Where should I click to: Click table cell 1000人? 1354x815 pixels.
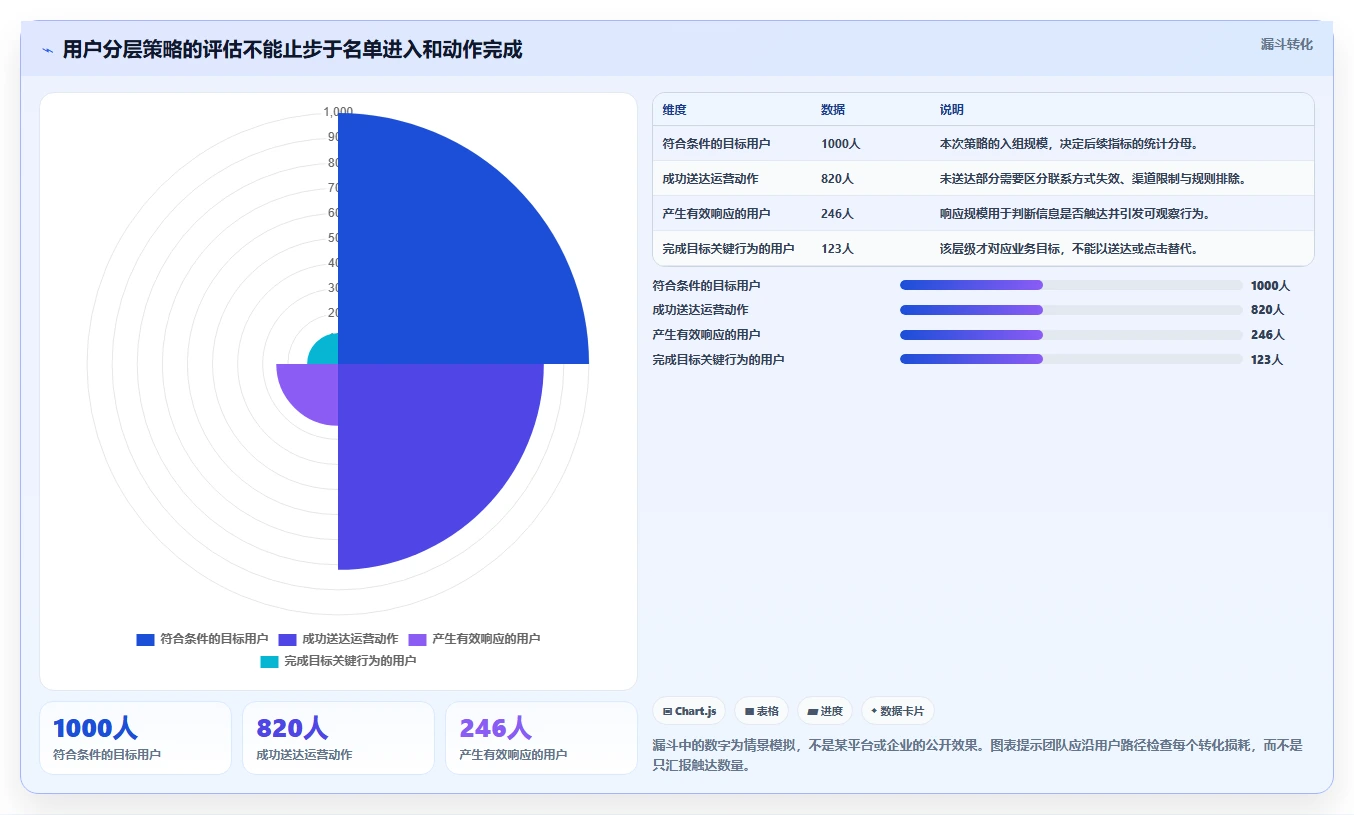point(840,144)
